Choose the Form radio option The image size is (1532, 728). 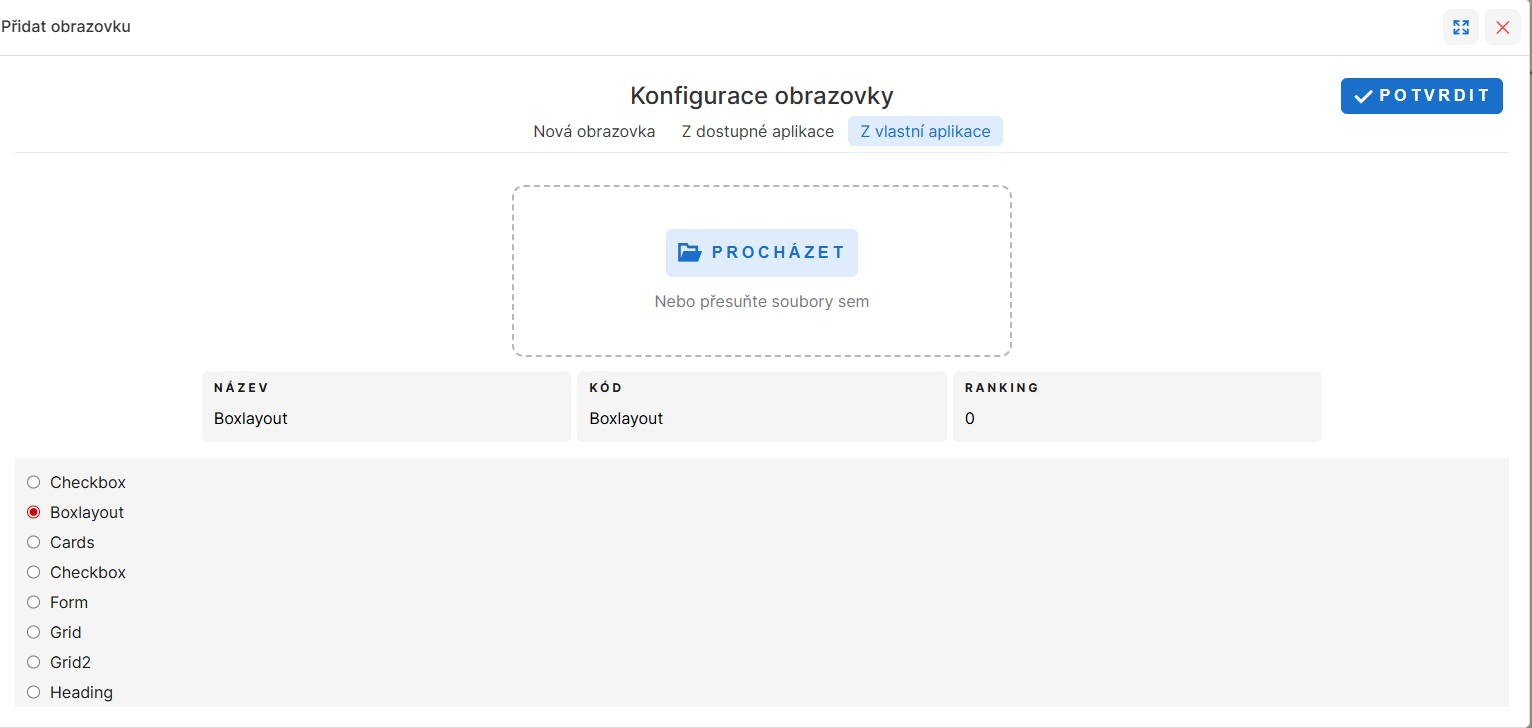(x=34, y=602)
